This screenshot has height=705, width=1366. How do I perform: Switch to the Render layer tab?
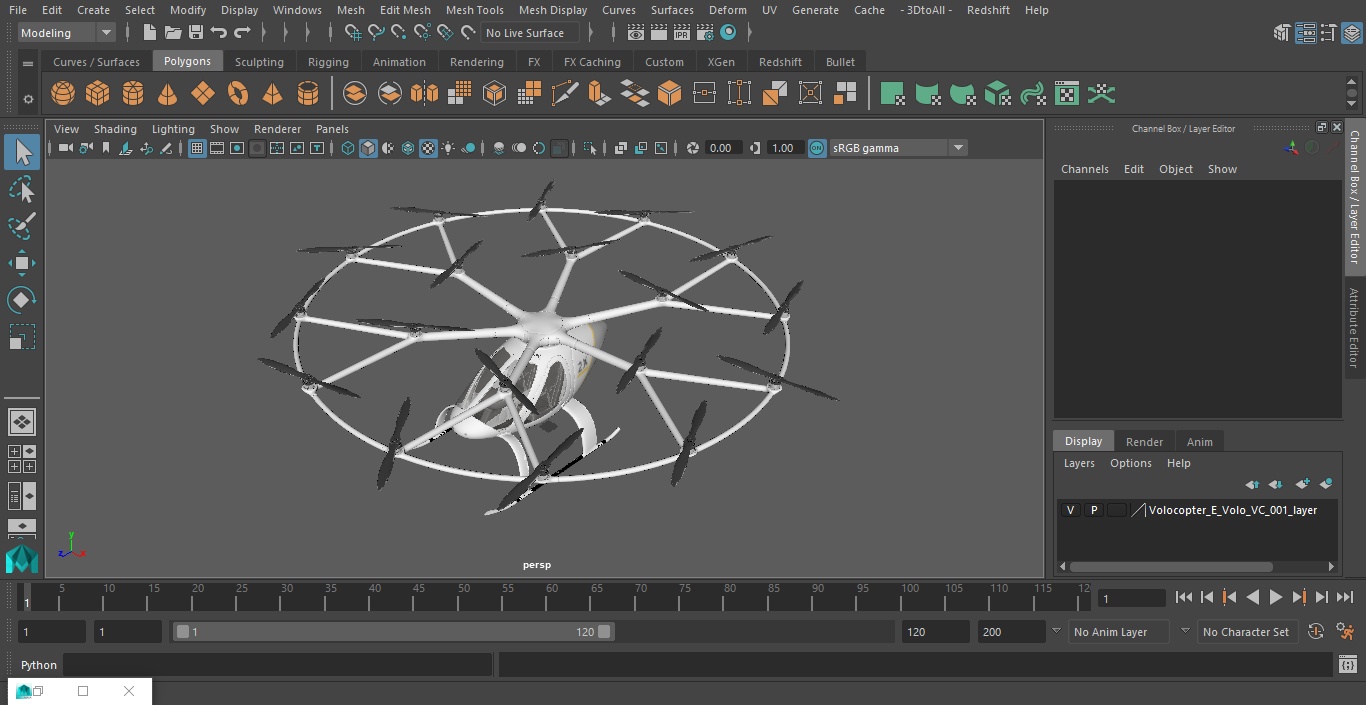1144,442
